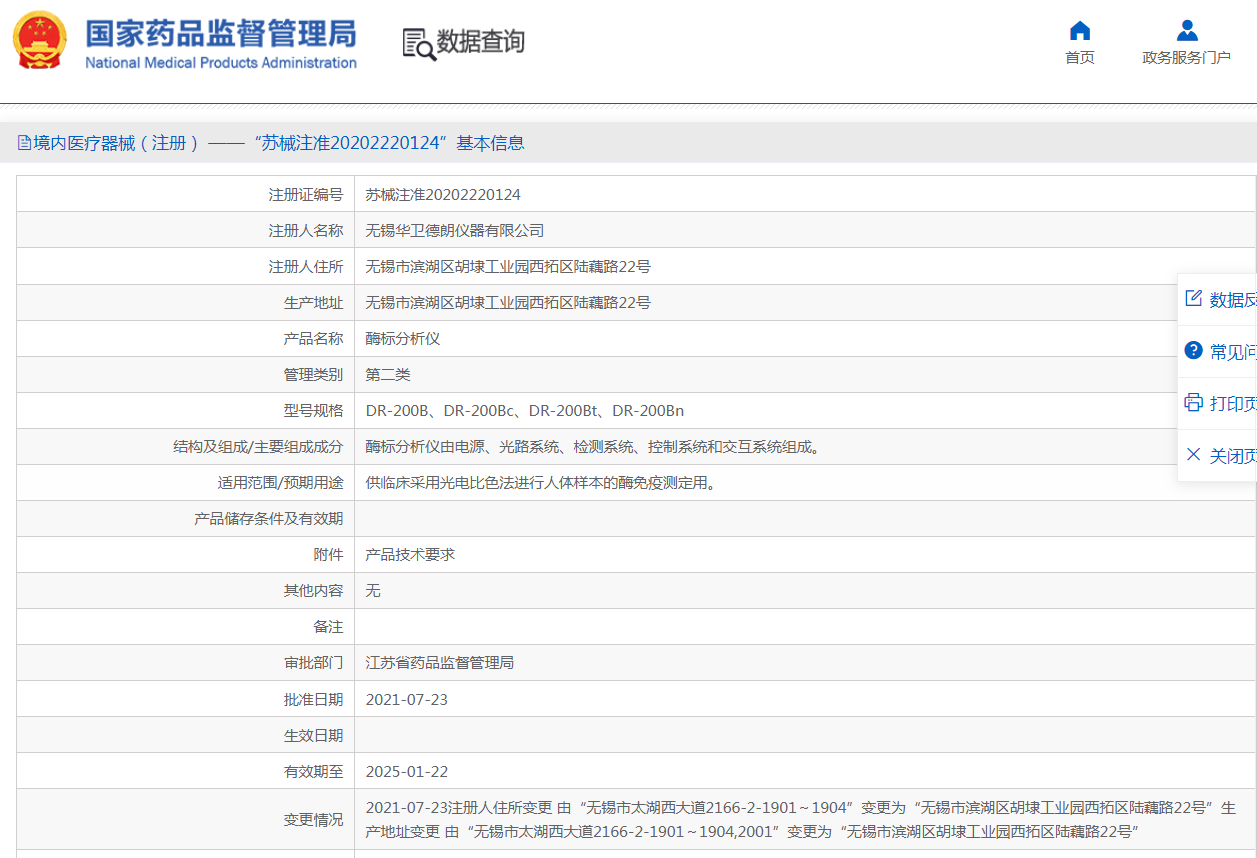Select the 附件 row label
The height and width of the screenshot is (858, 1257).
click(328, 555)
